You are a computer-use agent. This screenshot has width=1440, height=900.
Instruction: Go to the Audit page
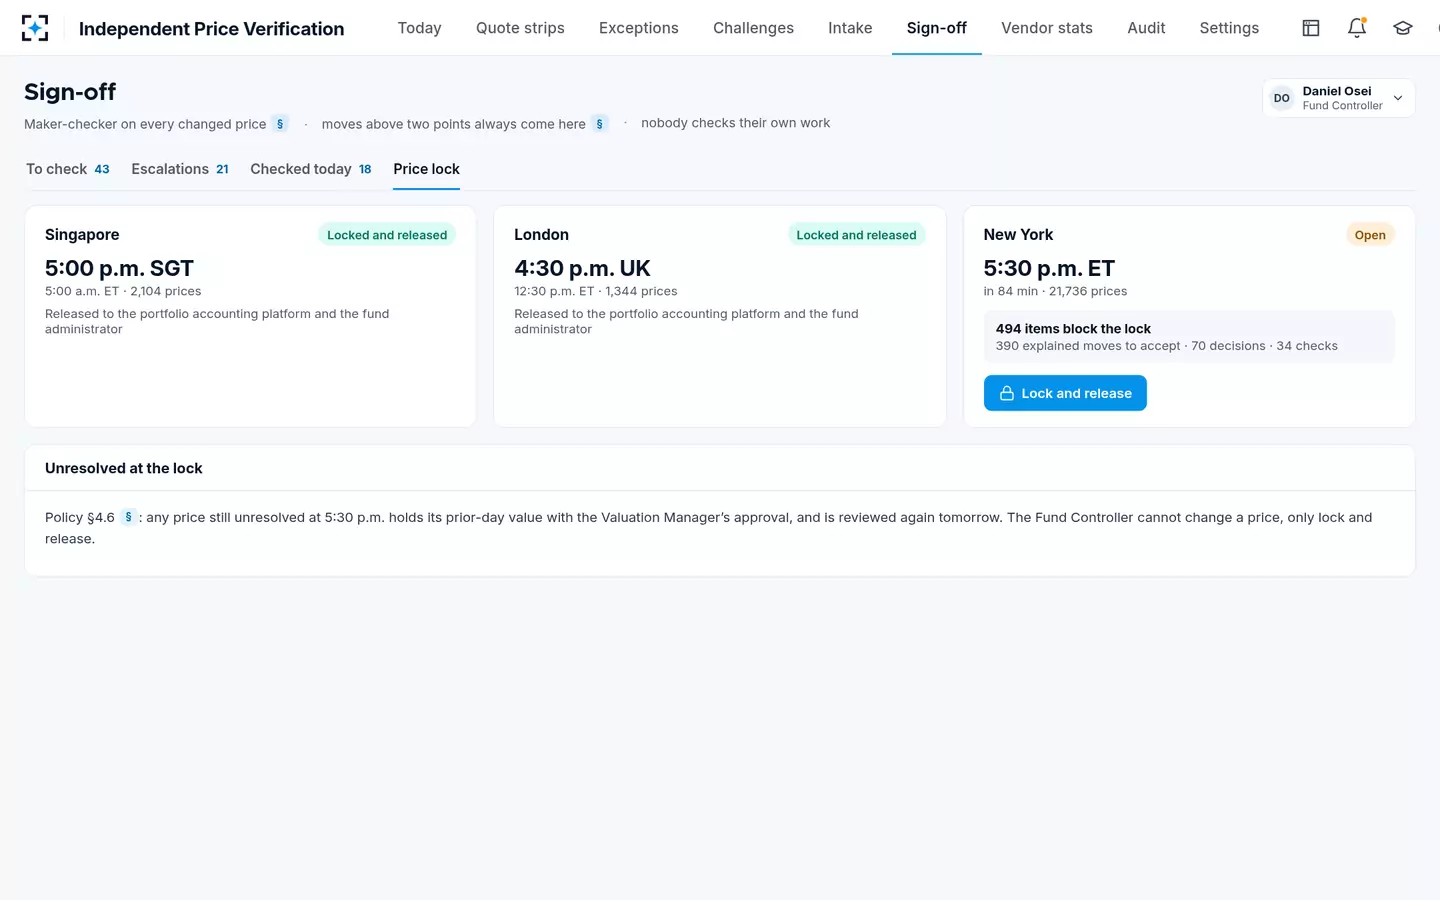pos(1146,28)
